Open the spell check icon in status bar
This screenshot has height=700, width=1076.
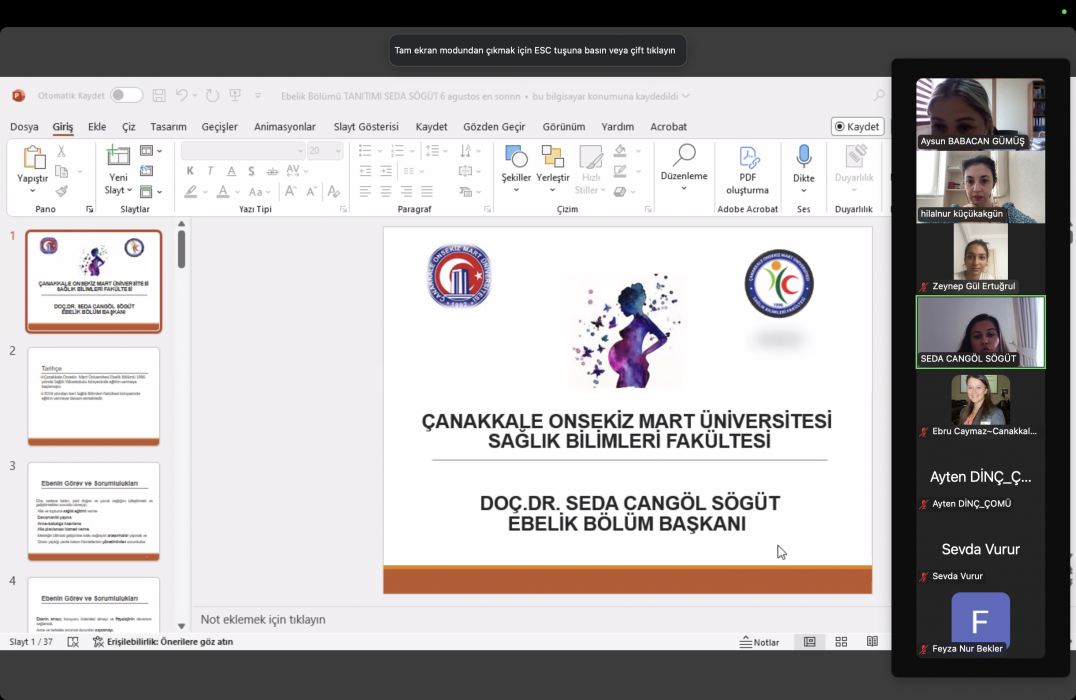click(x=73, y=642)
